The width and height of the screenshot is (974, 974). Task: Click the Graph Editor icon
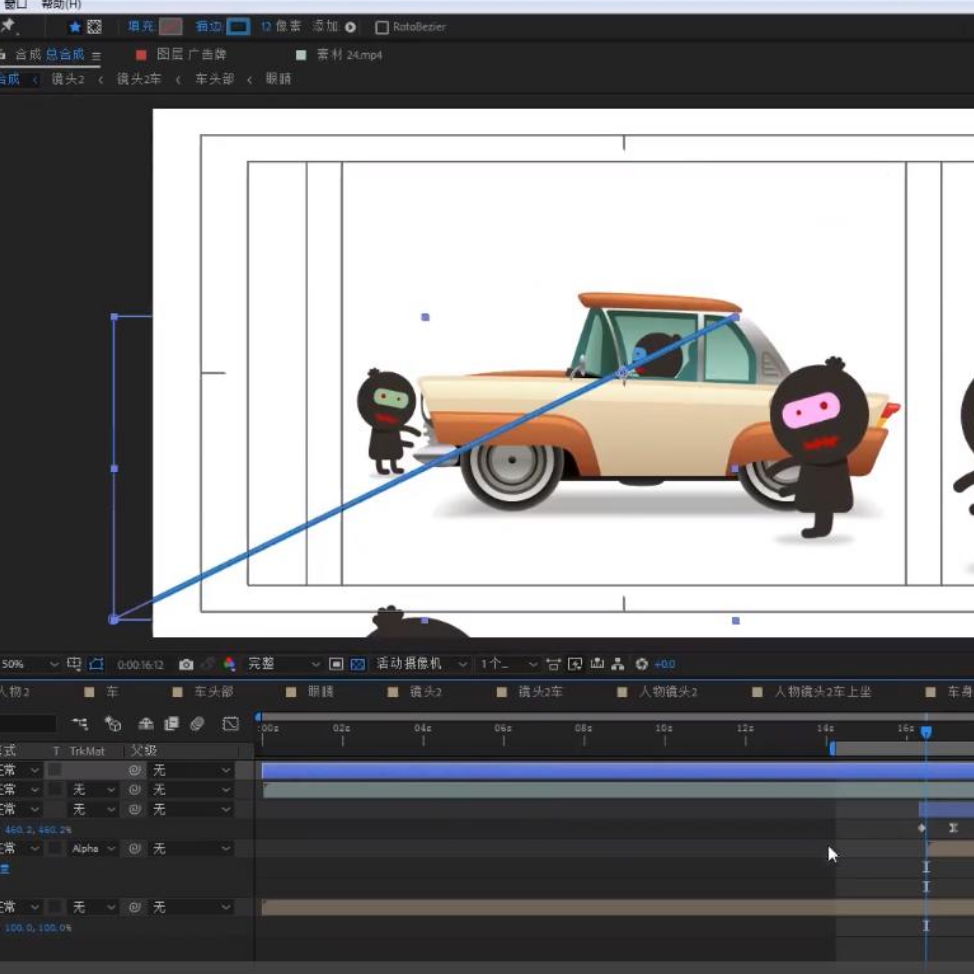pos(230,724)
